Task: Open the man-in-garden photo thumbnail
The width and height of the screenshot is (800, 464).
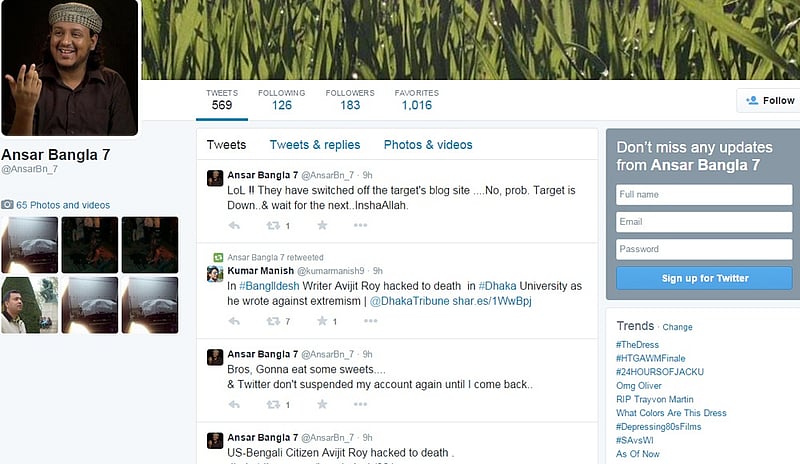Action: click(30, 305)
